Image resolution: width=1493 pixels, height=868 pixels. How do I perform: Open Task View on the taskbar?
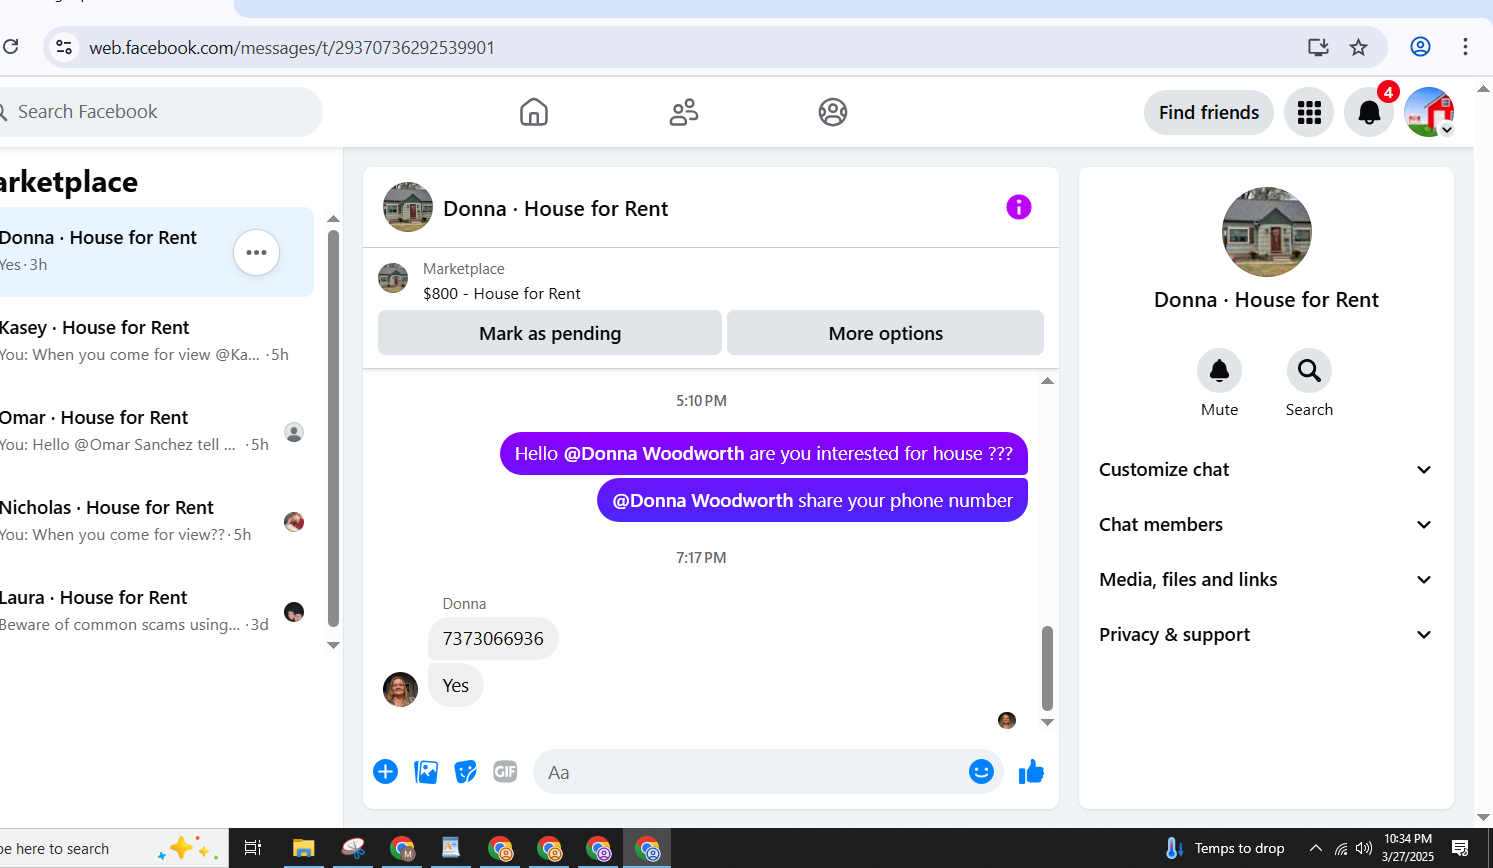[x=253, y=849]
